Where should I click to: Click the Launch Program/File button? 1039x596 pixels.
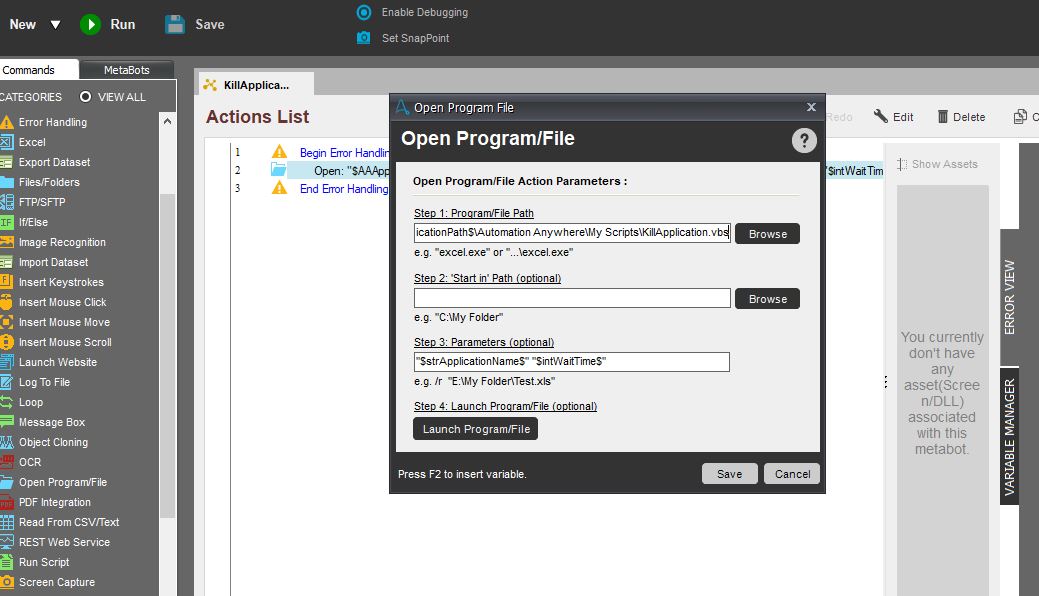point(476,429)
